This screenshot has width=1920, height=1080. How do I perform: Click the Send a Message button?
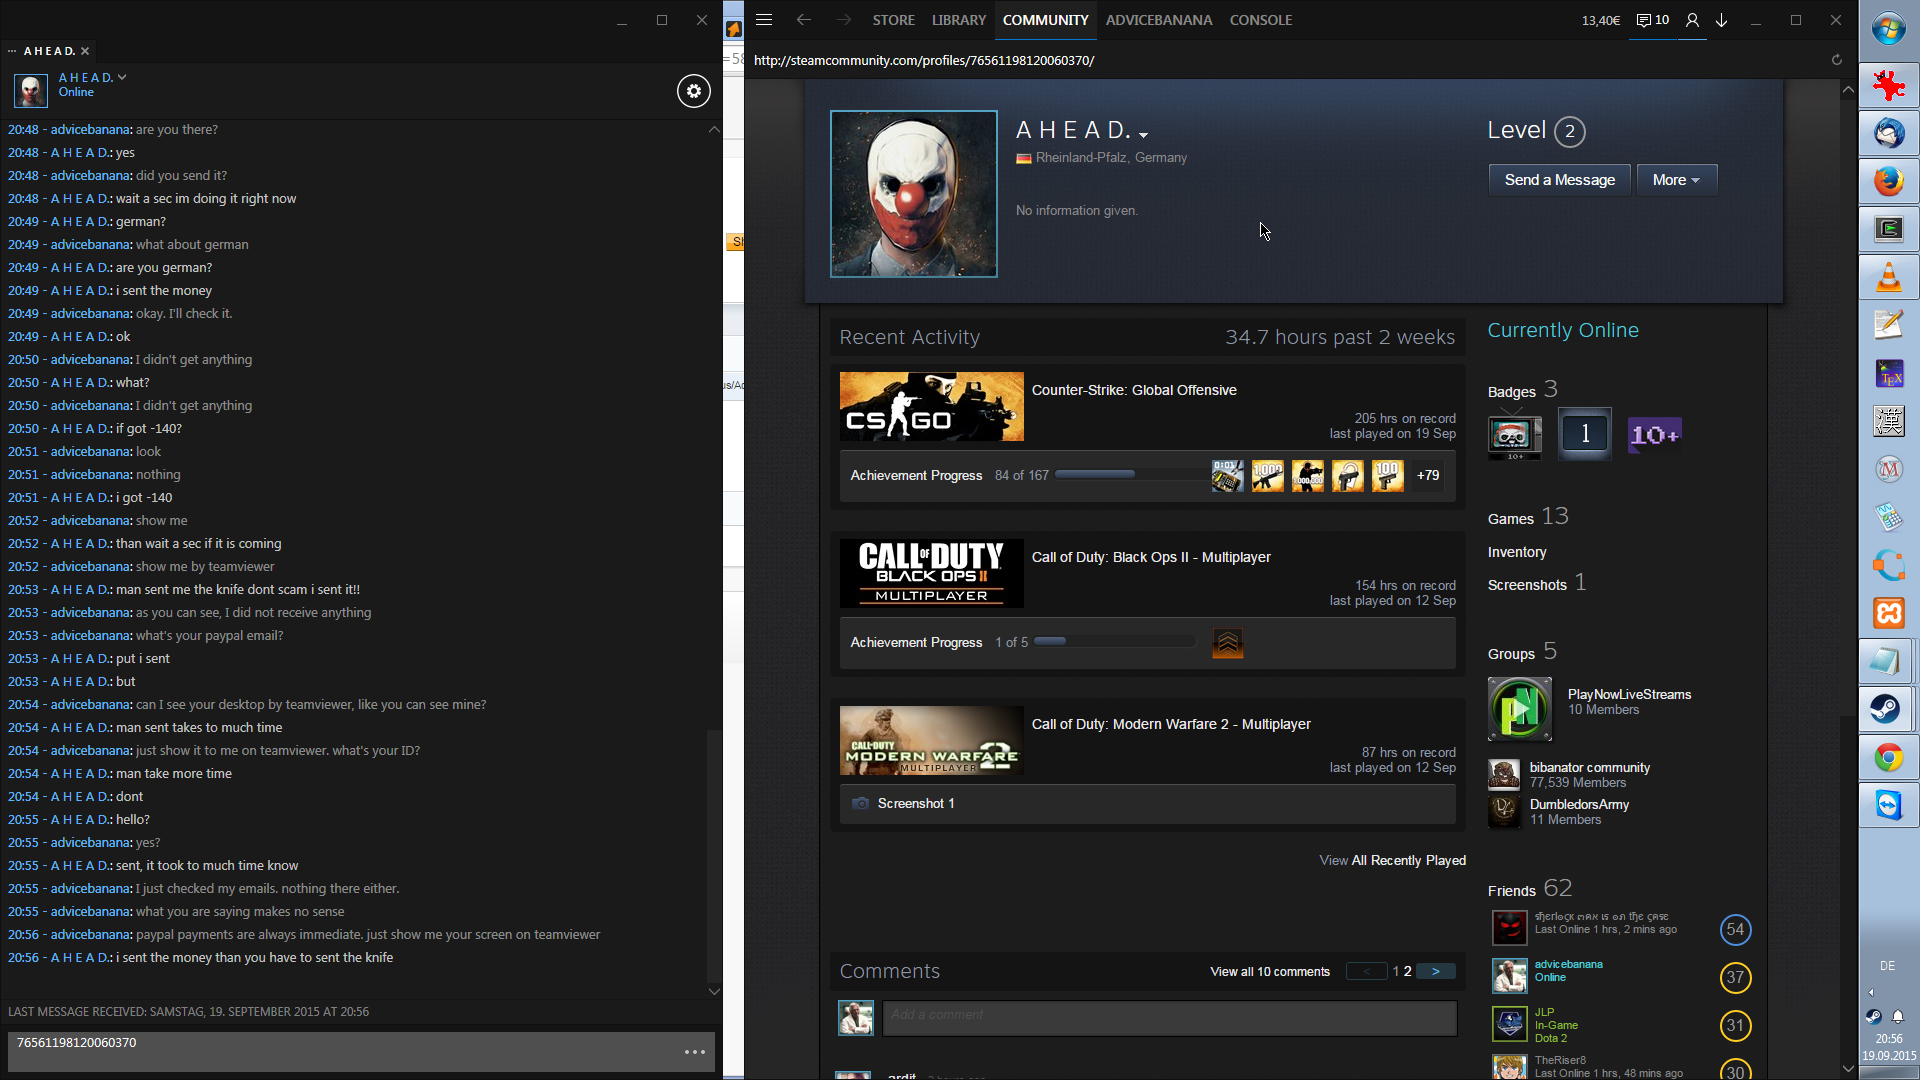click(1559, 180)
